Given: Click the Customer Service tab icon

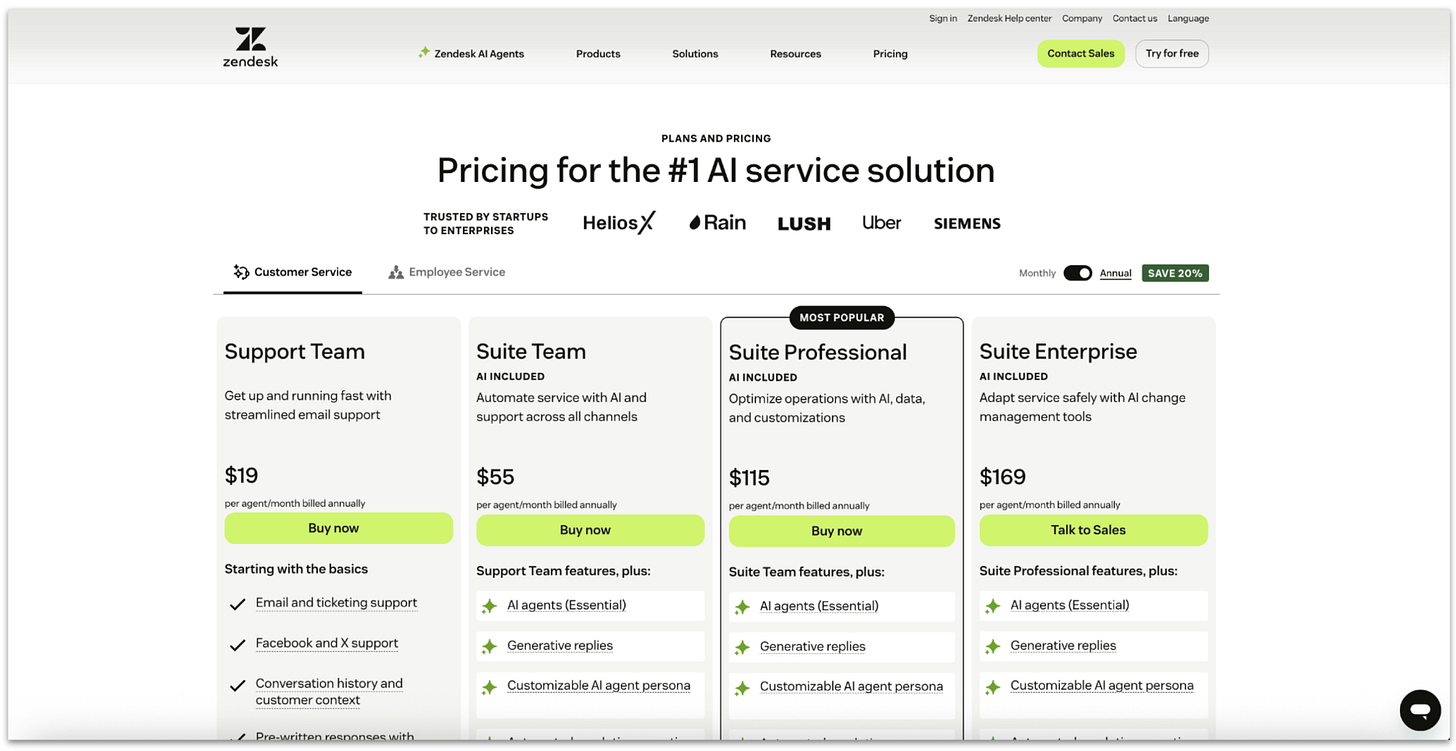Looking at the screenshot, I should [x=241, y=272].
